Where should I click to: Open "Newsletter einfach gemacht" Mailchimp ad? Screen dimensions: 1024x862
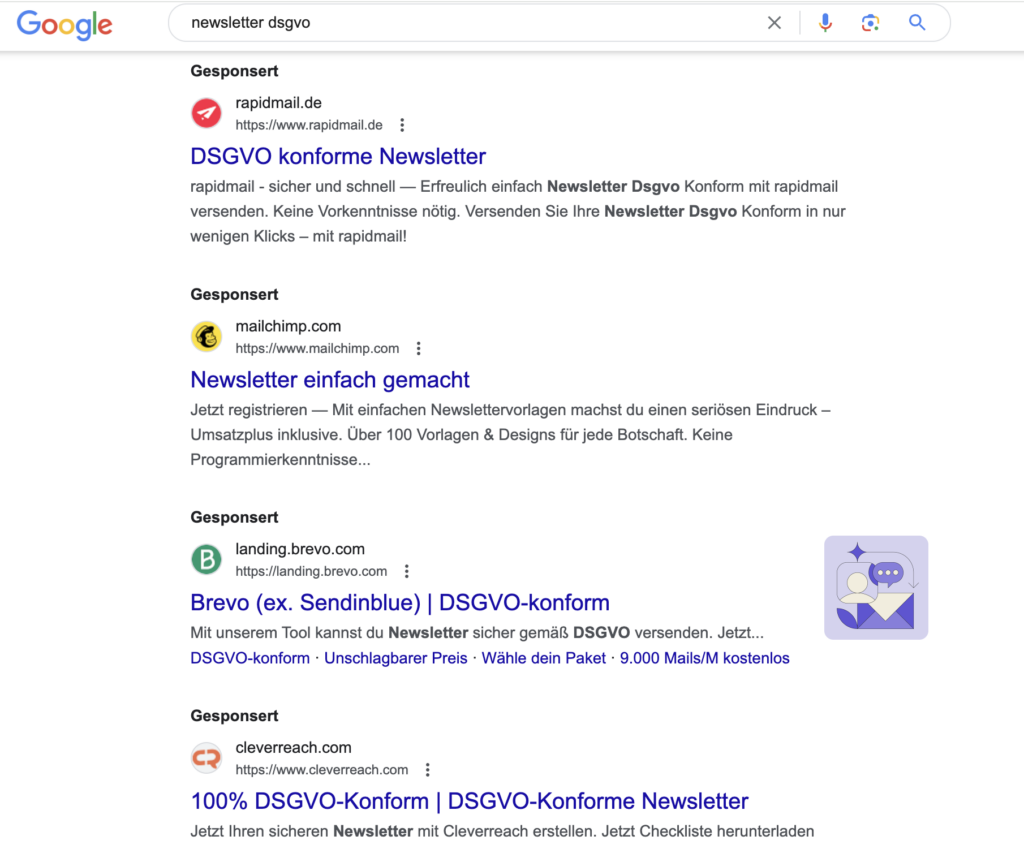click(330, 380)
